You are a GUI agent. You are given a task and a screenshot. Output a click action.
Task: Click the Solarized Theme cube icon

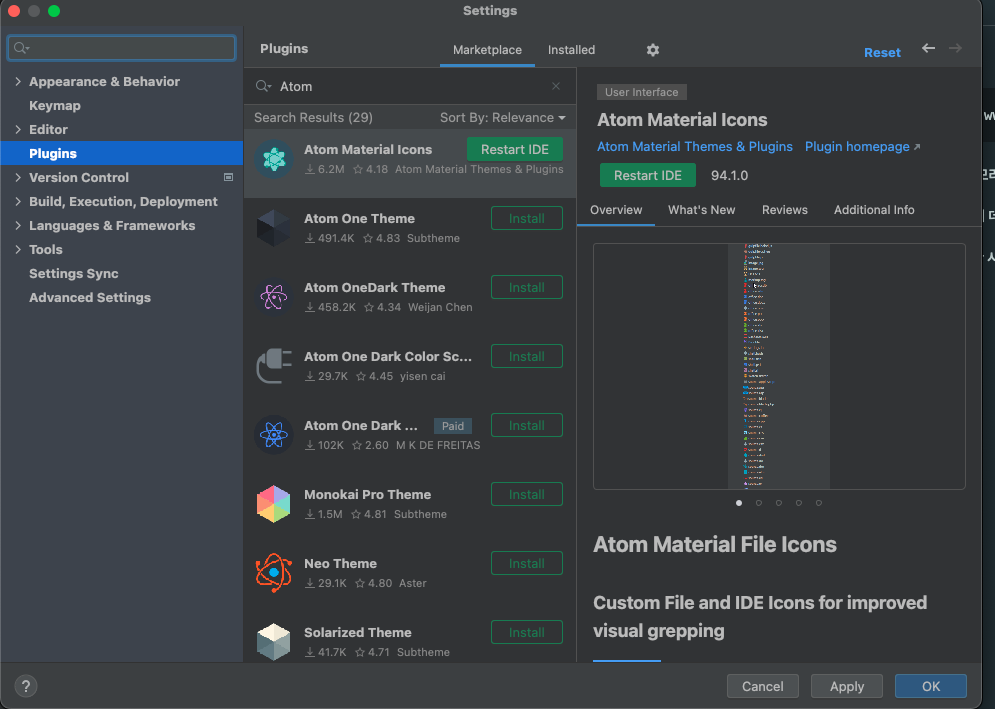273,642
